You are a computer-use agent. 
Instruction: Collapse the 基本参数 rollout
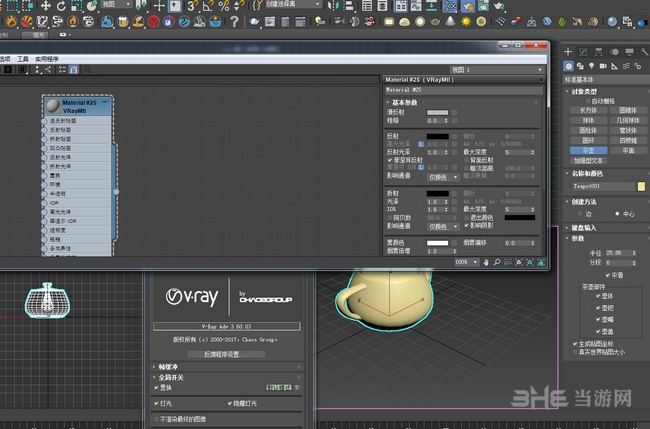click(388, 102)
